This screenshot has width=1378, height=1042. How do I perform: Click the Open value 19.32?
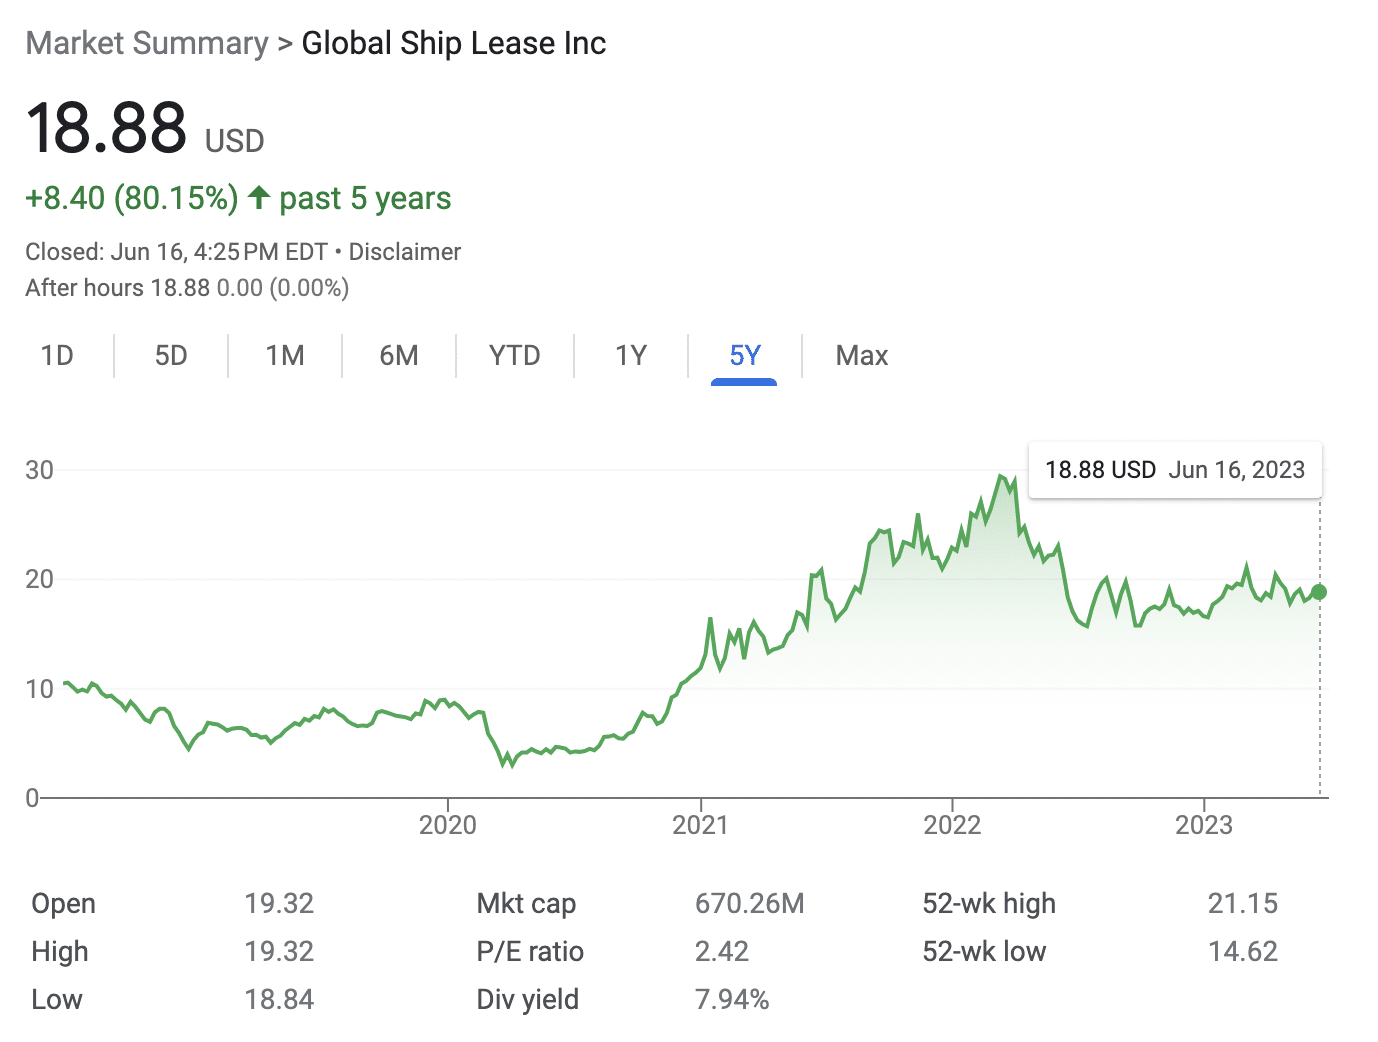coord(279,904)
